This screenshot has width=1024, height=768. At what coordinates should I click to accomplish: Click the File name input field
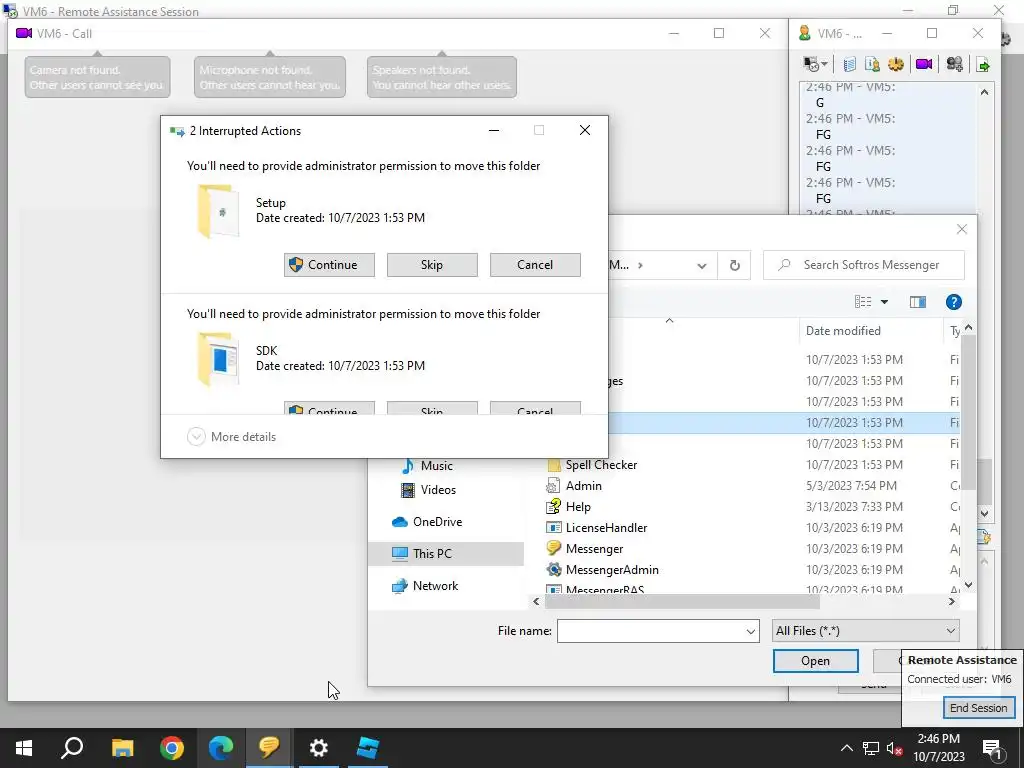(650, 631)
